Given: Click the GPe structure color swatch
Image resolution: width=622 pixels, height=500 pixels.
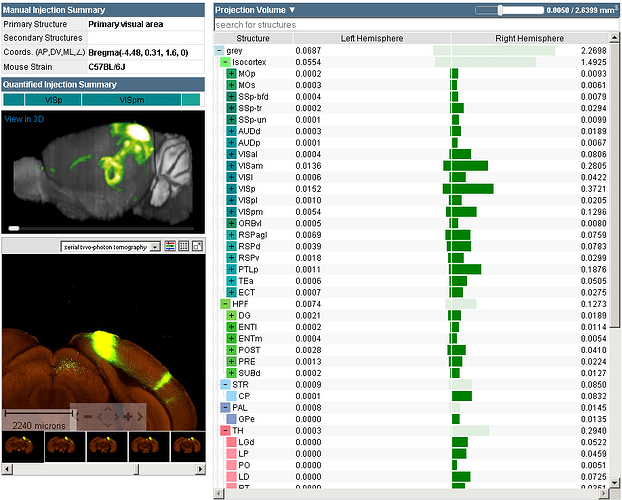Looking at the screenshot, I should coord(231,419).
